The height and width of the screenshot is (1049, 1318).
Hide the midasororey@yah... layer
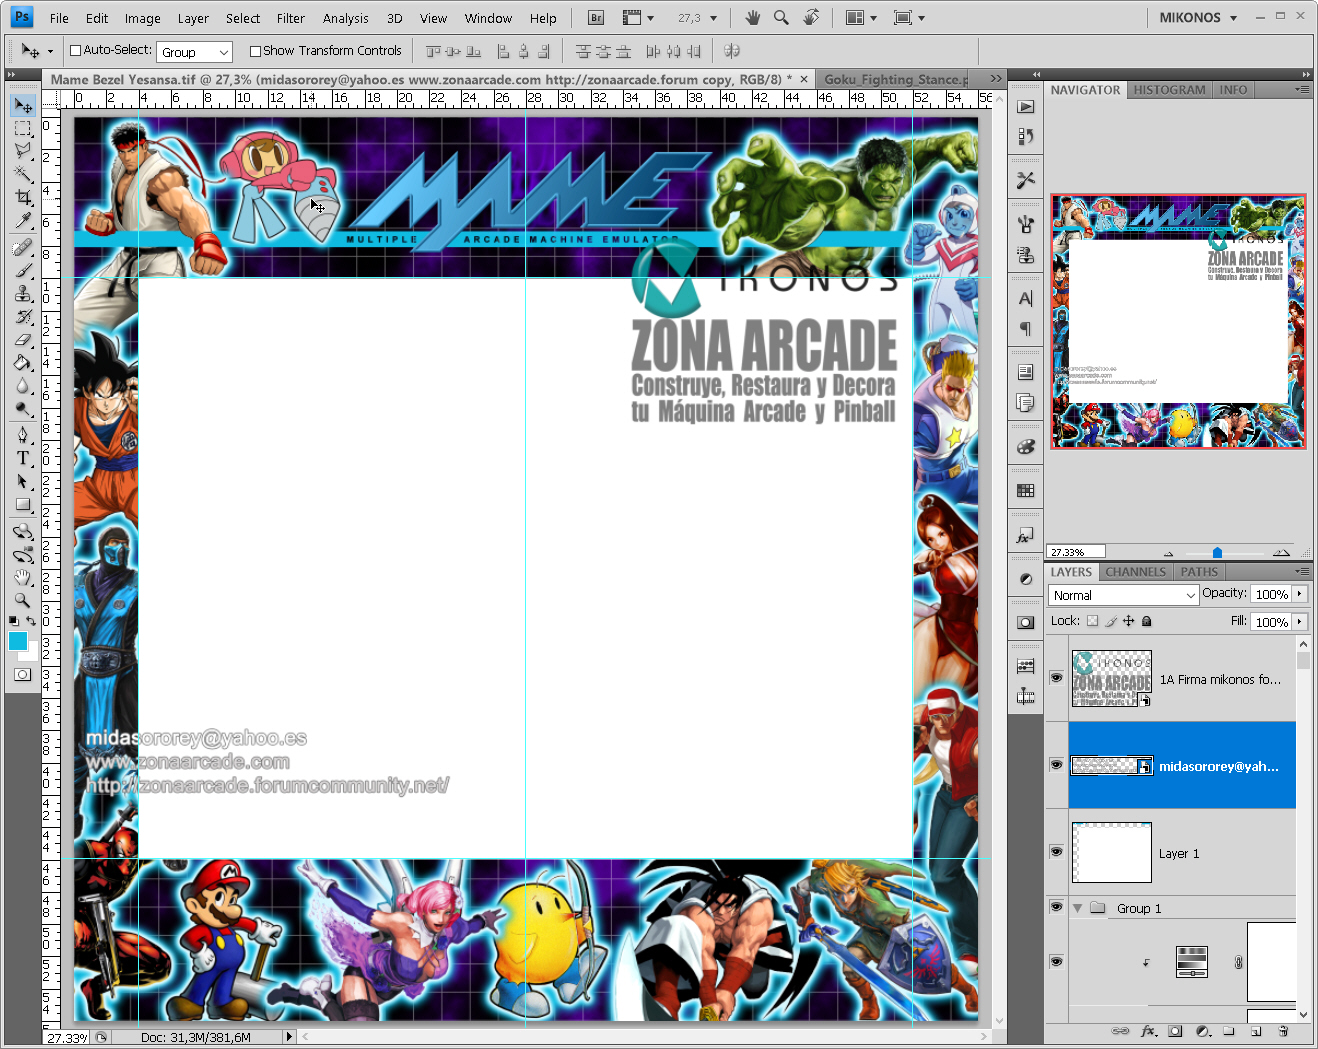(1056, 765)
